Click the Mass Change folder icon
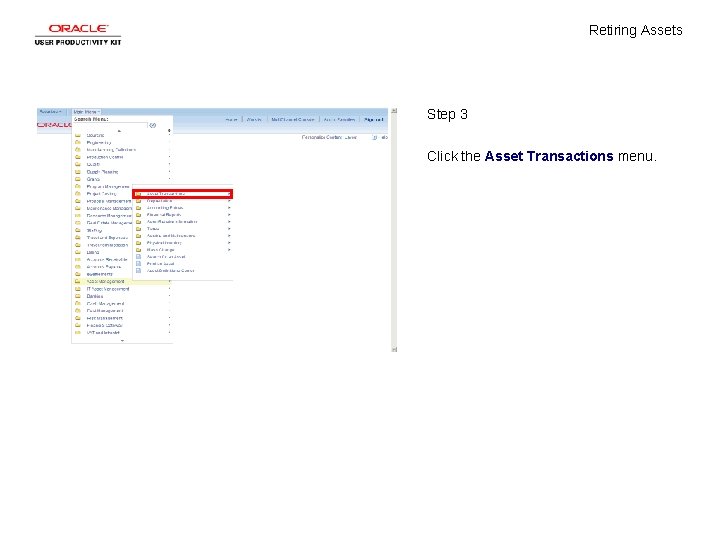This screenshot has height=540, width=720. tap(138, 250)
